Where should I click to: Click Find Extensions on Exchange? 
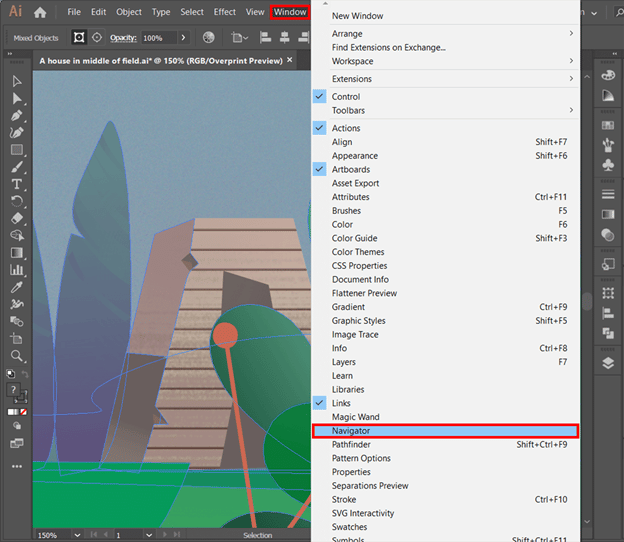point(389,47)
